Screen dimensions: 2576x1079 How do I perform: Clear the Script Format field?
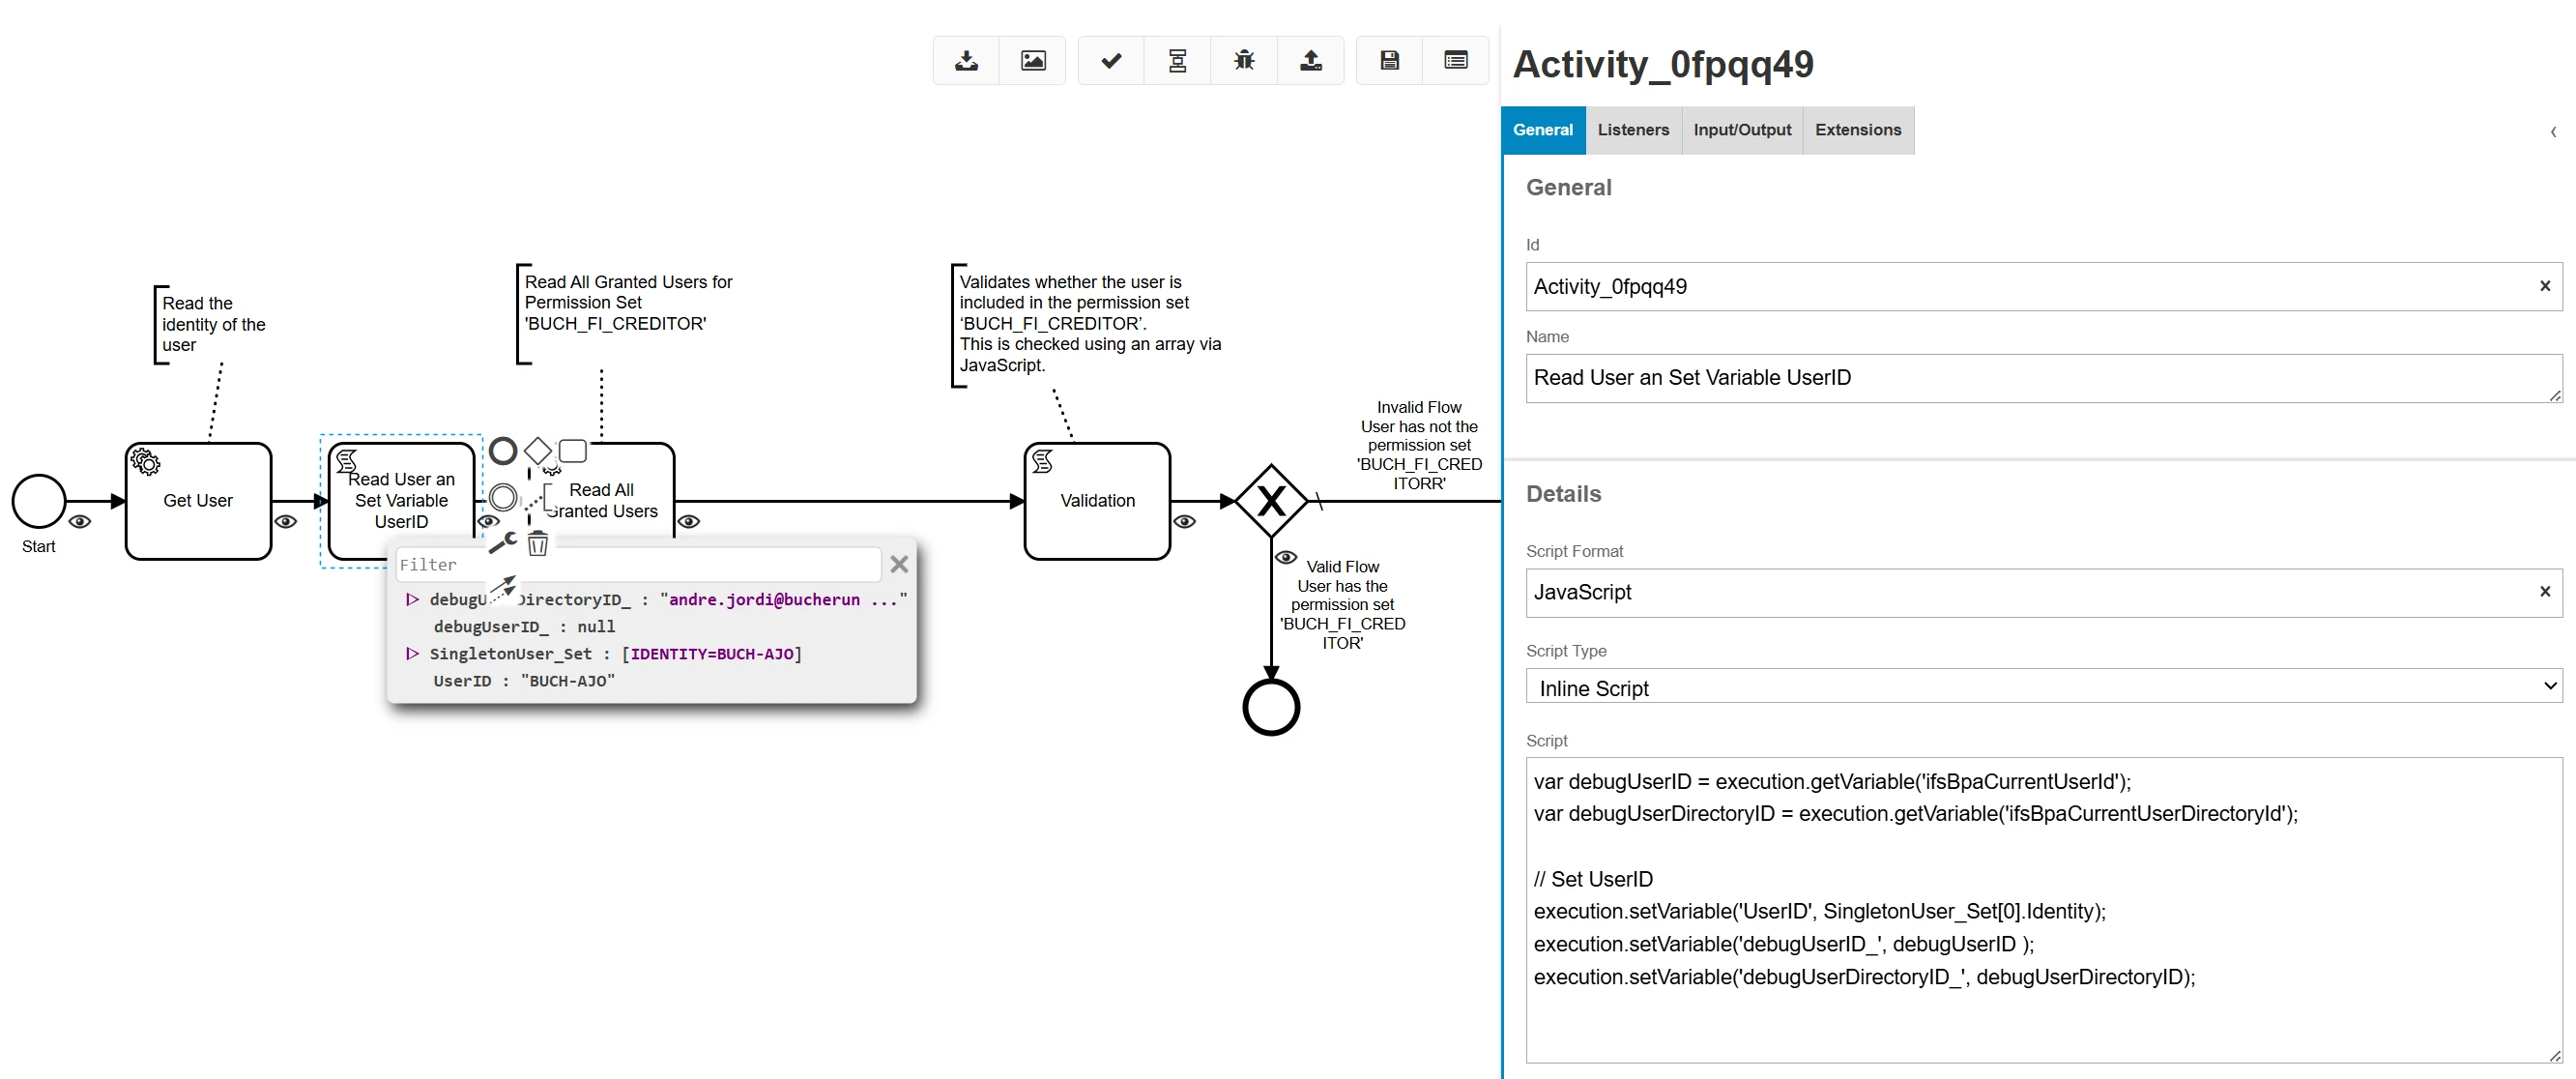[x=2544, y=592]
